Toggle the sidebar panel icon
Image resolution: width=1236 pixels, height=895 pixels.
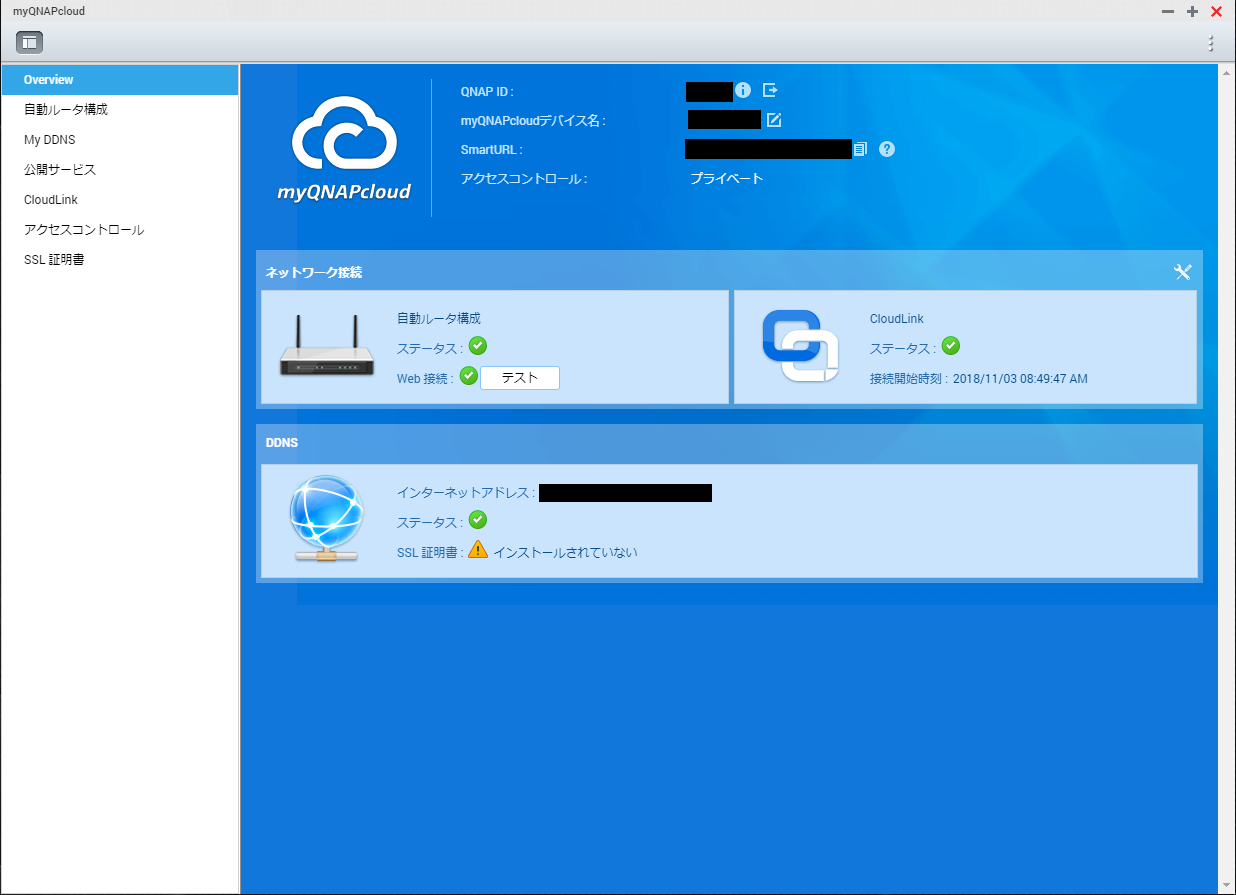click(29, 42)
